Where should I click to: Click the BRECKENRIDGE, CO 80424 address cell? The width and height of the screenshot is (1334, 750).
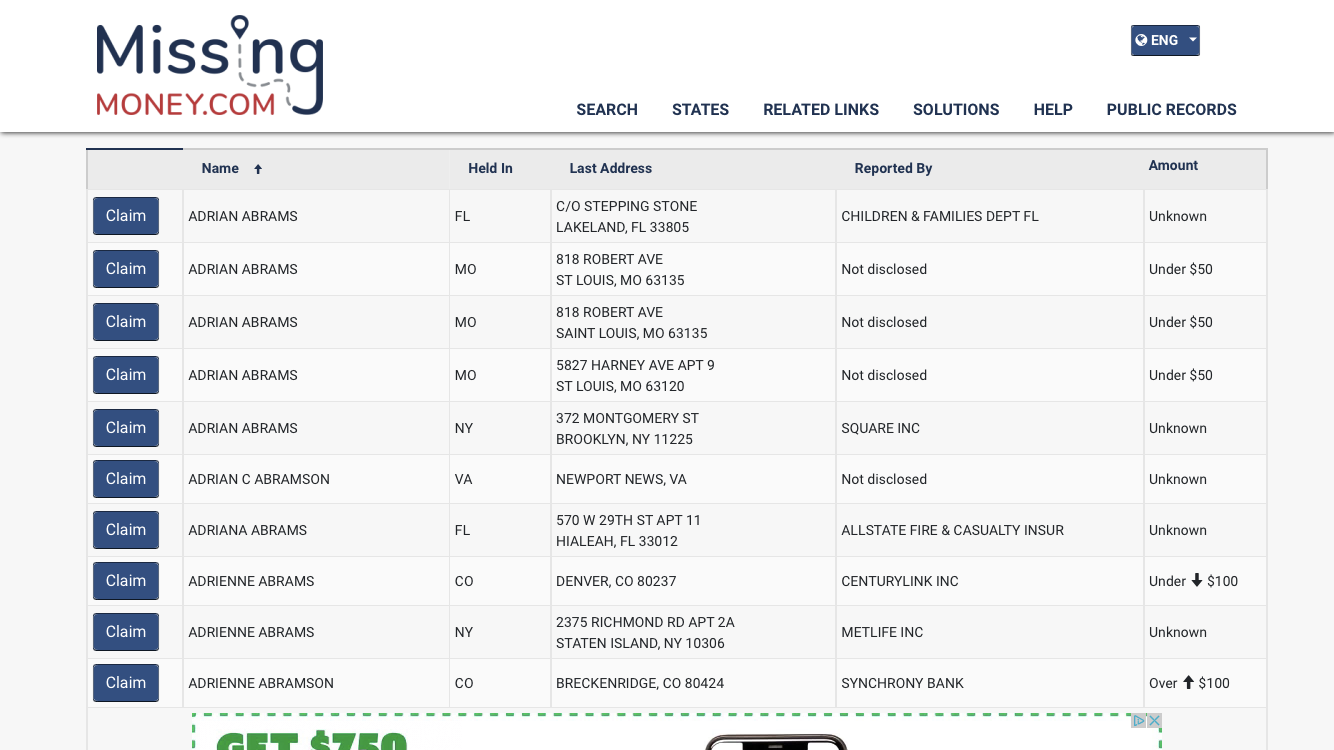click(693, 683)
